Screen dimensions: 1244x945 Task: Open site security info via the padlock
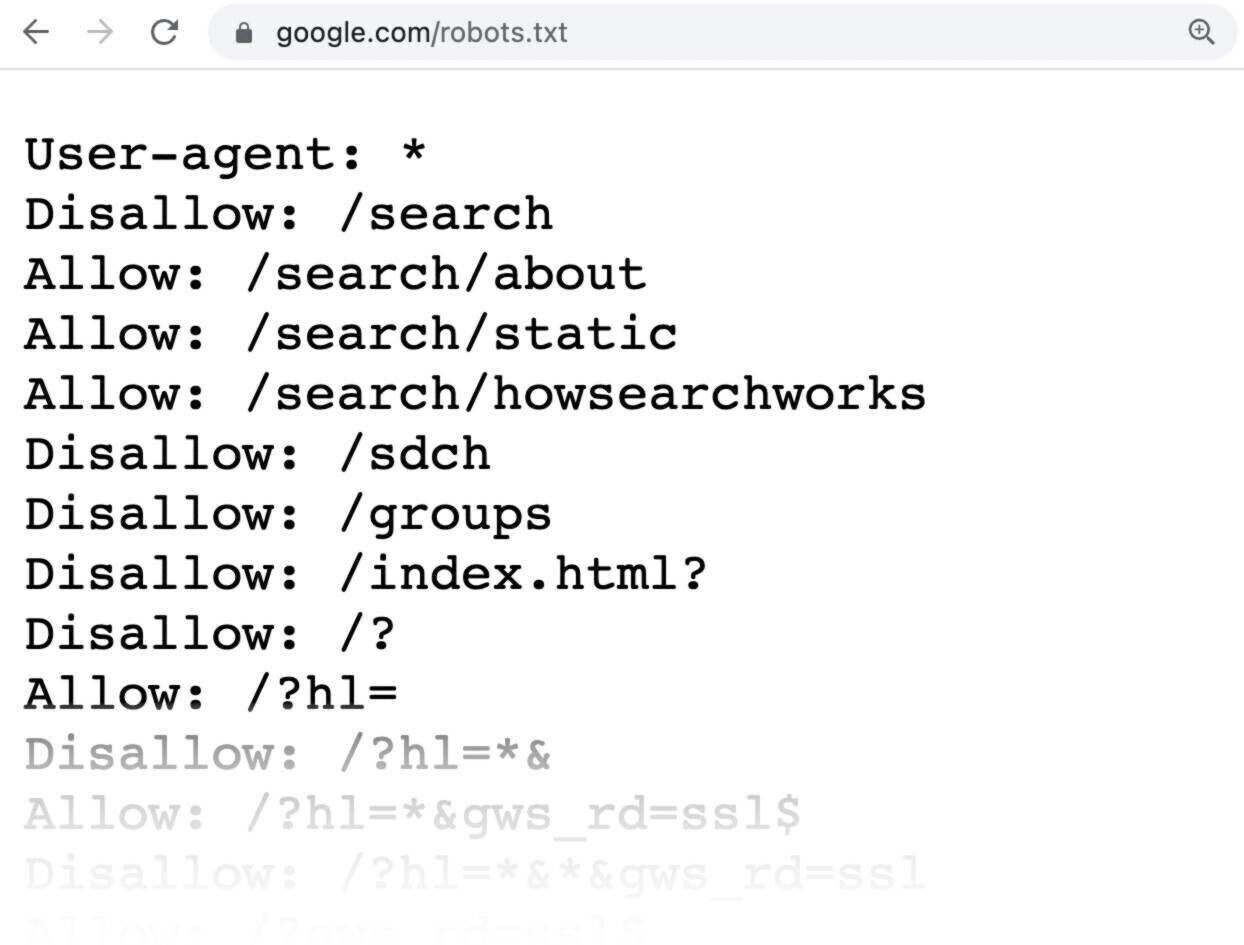point(243,32)
